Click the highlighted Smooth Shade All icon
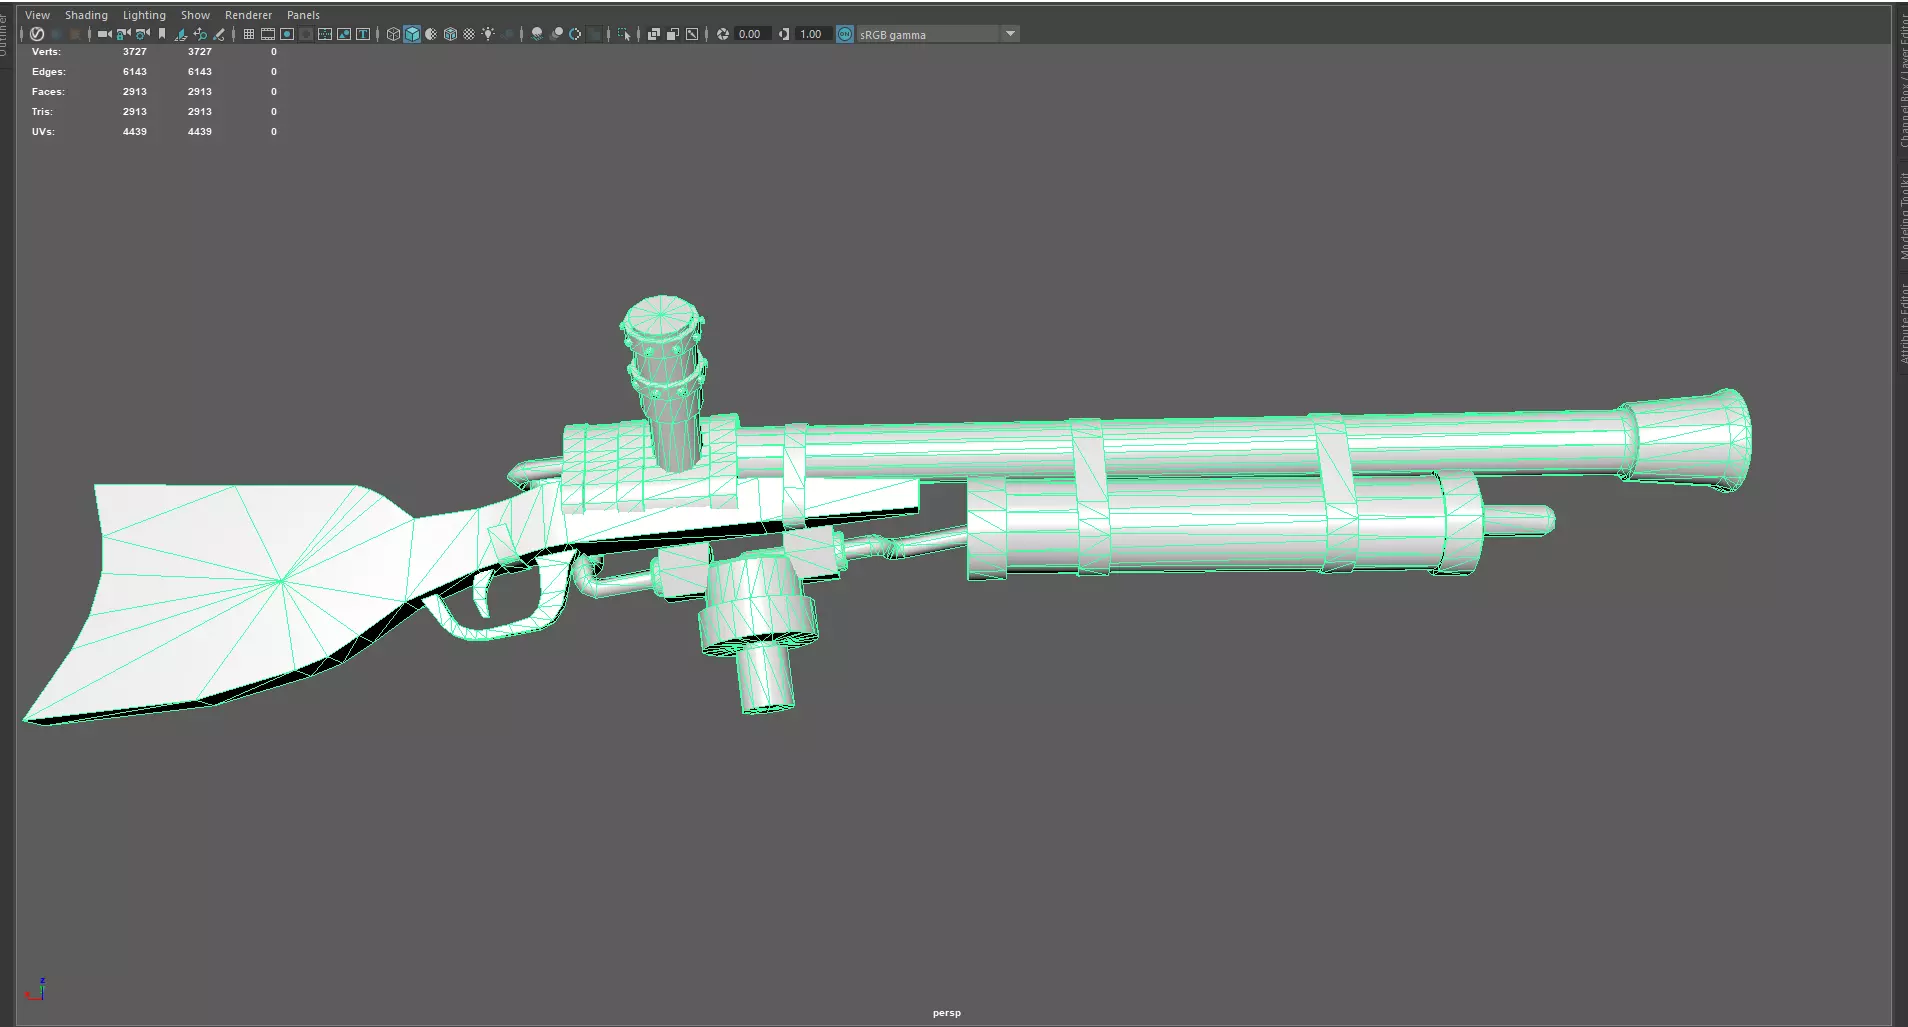Screen dimensions: 1908x1027 [x=412, y=34]
